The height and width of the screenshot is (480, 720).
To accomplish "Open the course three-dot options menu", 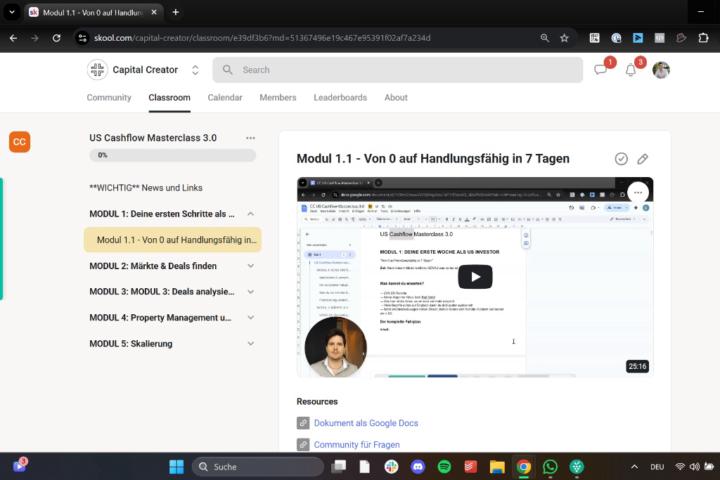I will (x=250, y=138).
